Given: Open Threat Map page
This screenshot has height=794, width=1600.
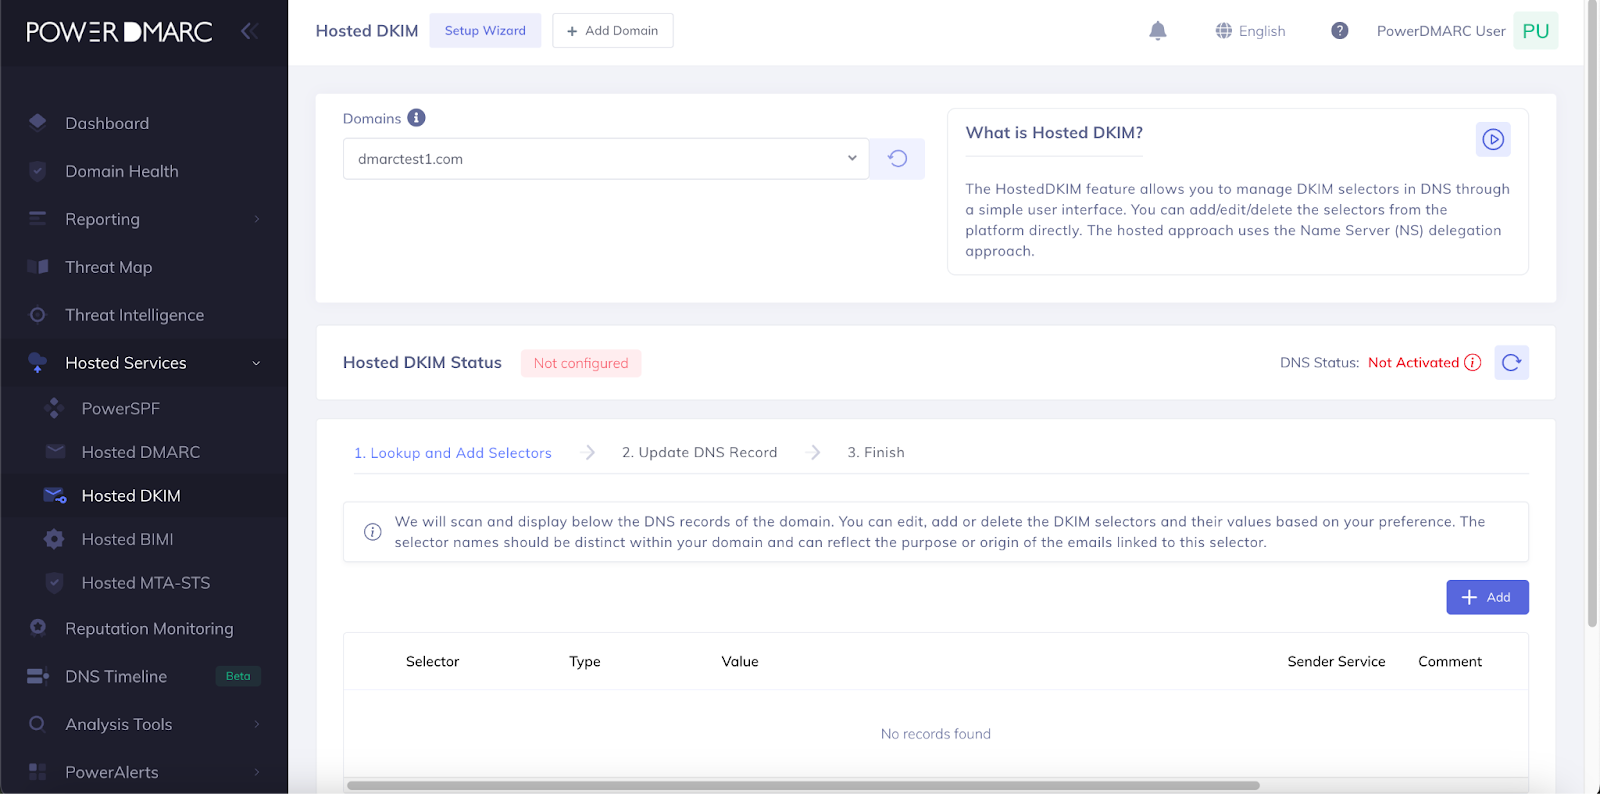Looking at the screenshot, I should 109,267.
